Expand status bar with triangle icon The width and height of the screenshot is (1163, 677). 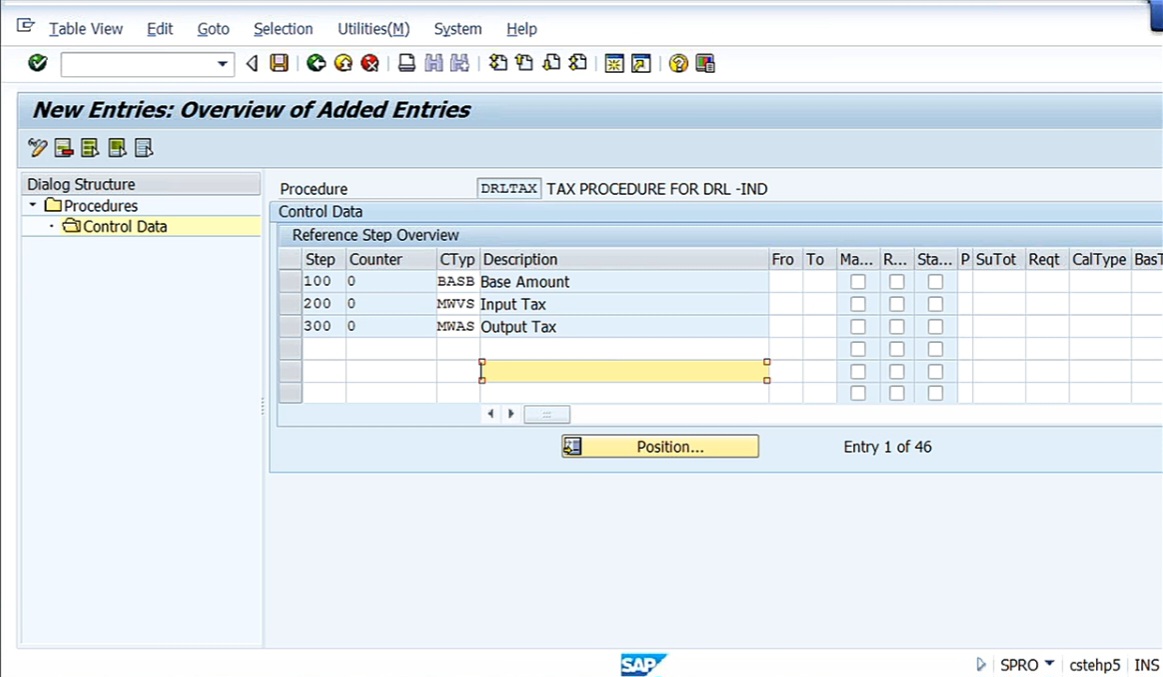(981, 664)
